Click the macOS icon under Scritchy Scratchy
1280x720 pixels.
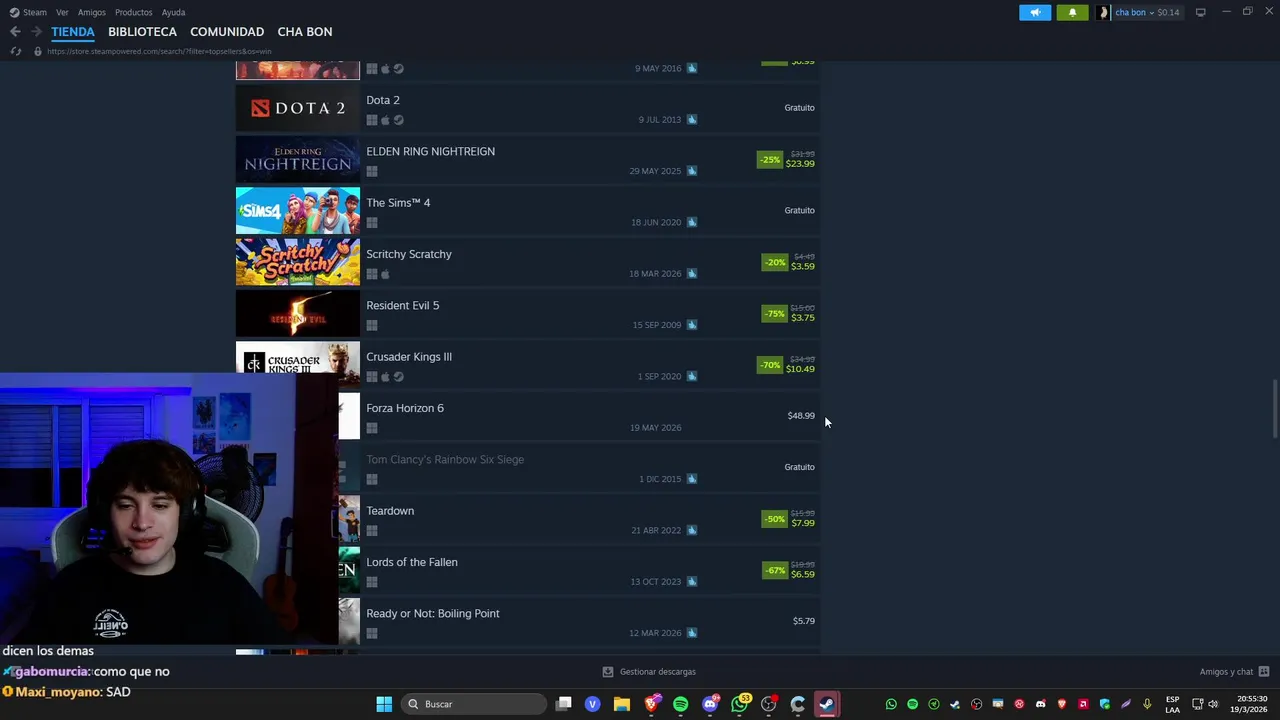coord(385,274)
